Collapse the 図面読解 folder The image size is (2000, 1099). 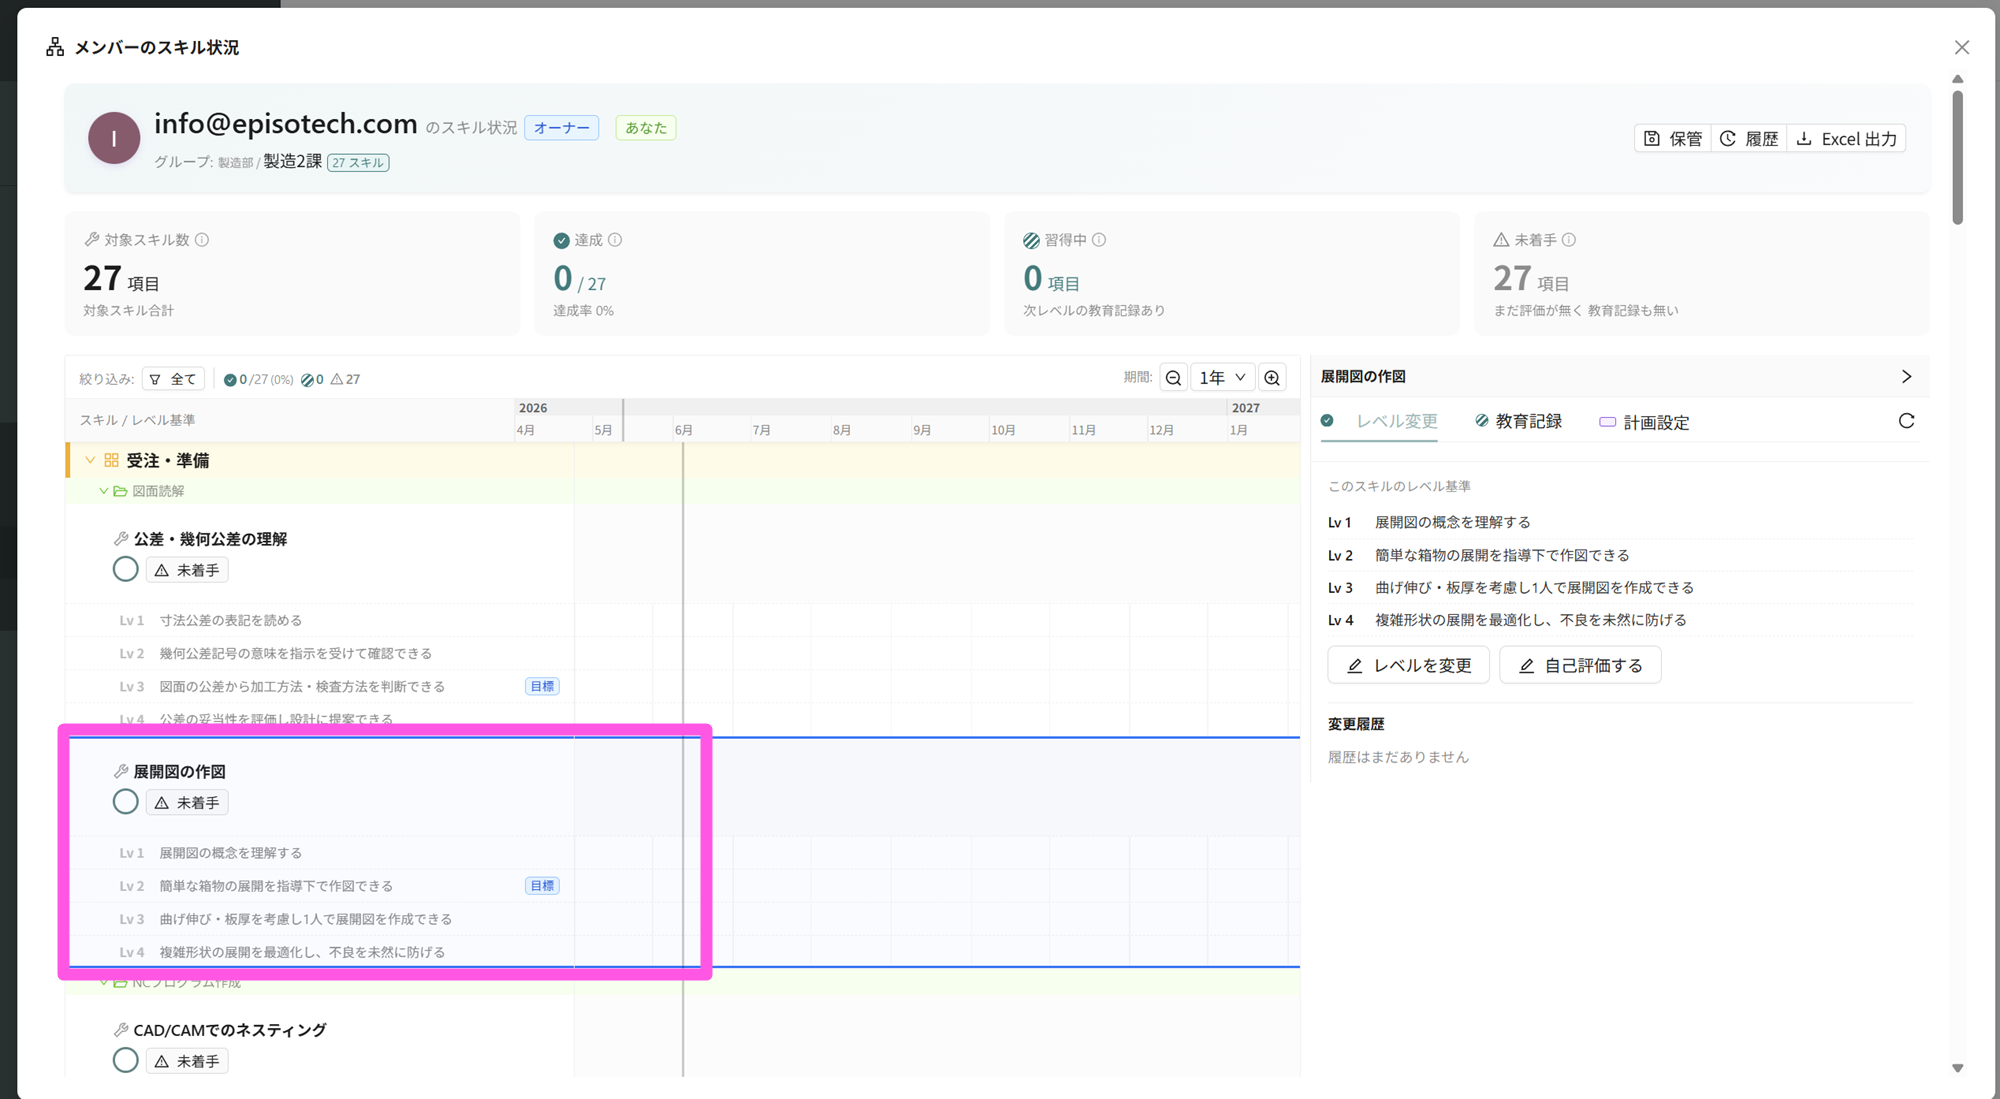pos(103,491)
